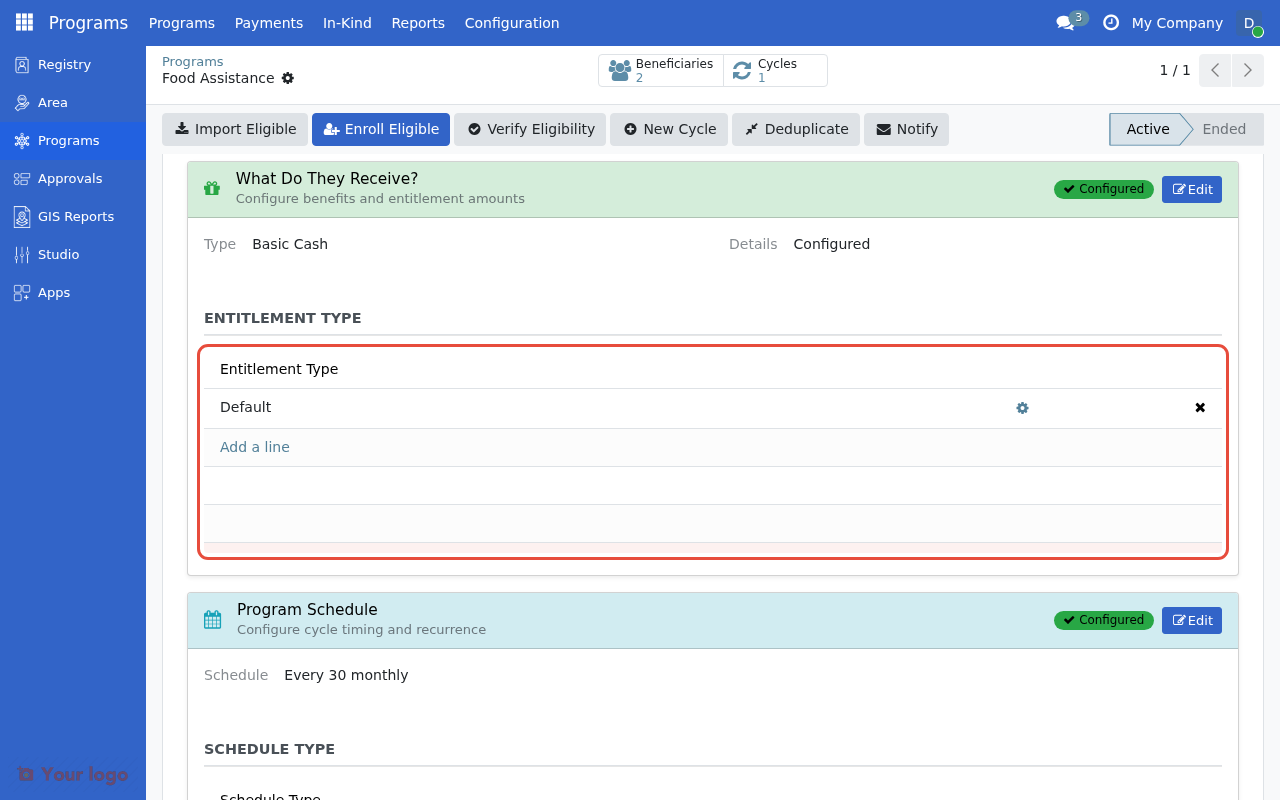Open the Approvals section
This screenshot has height=800, width=1280.
point(68,178)
